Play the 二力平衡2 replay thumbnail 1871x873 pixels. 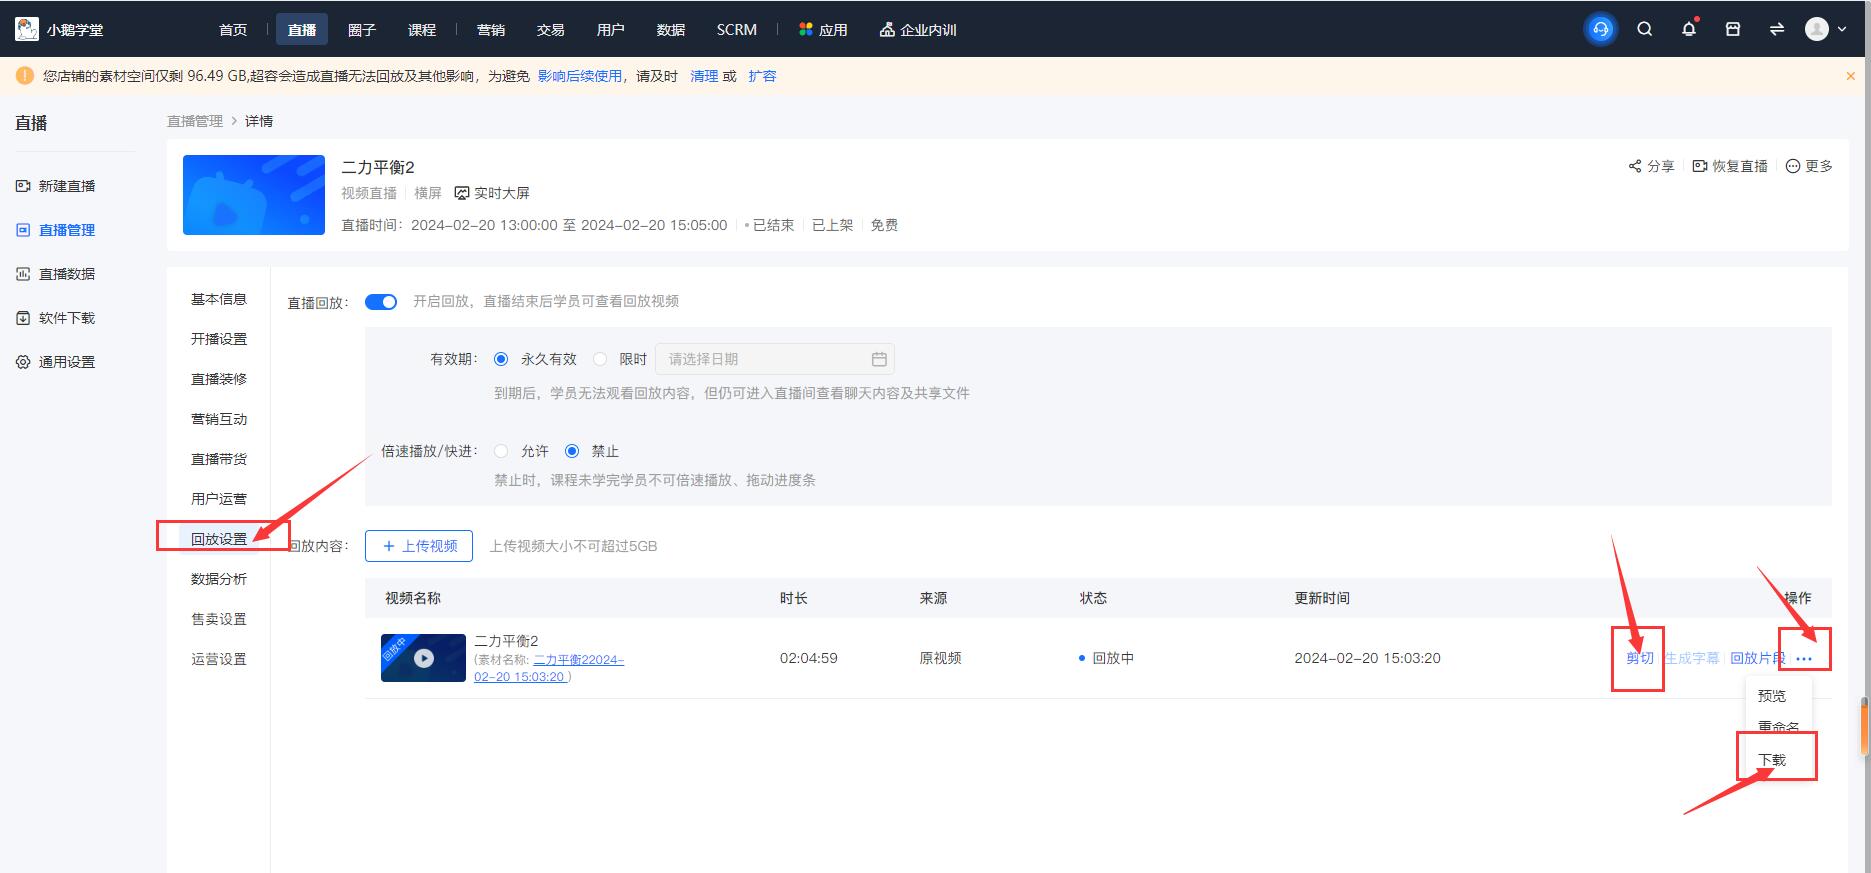(x=423, y=658)
